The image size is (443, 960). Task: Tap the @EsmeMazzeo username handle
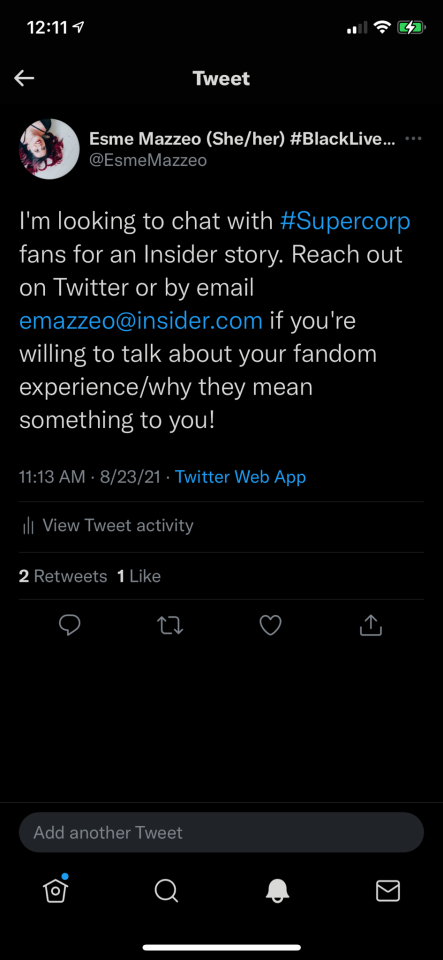click(x=148, y=160)
